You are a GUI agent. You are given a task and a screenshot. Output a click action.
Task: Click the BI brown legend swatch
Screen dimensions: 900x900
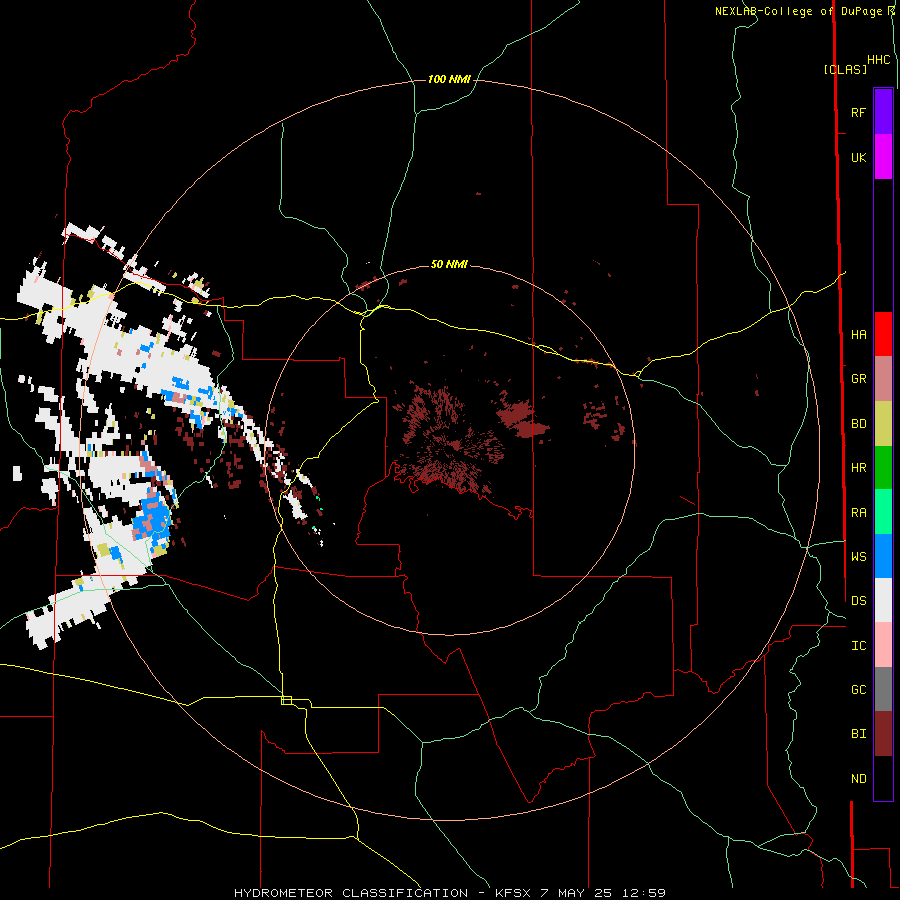(883, 734)
